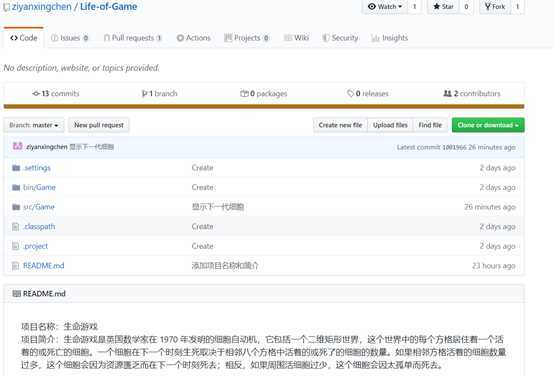Click the Watch counter showing 1
Image resolution: width=554 pixels, height=376 pixels.
pos(414,7)
